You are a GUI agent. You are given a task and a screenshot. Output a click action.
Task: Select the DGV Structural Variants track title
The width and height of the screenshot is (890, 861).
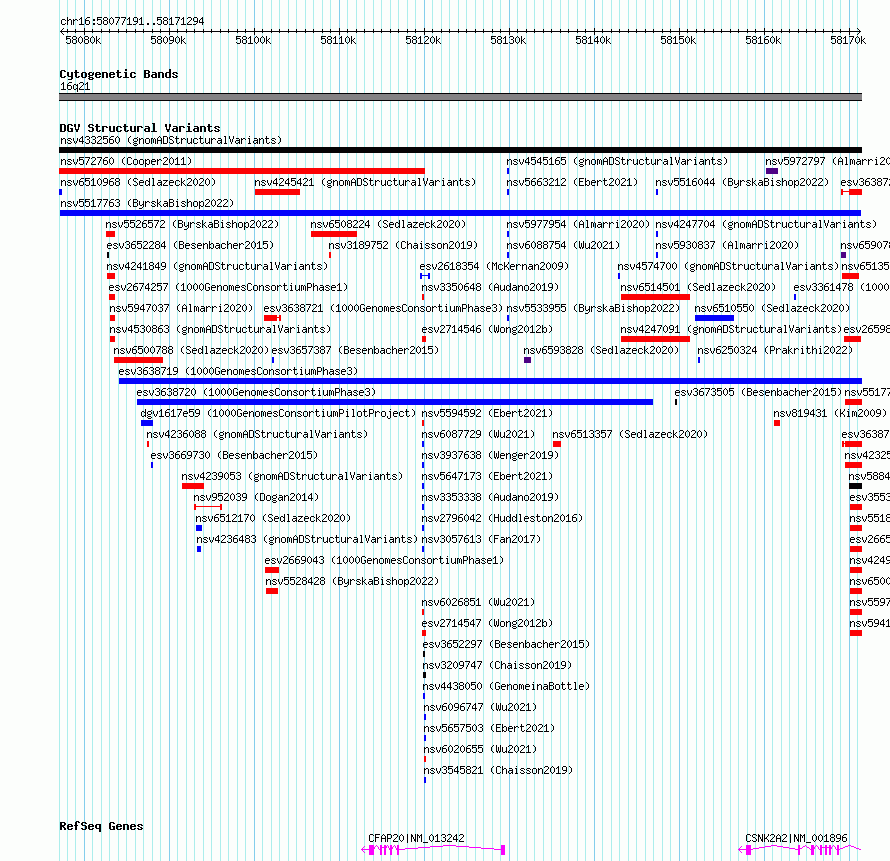tap(140, 128)
